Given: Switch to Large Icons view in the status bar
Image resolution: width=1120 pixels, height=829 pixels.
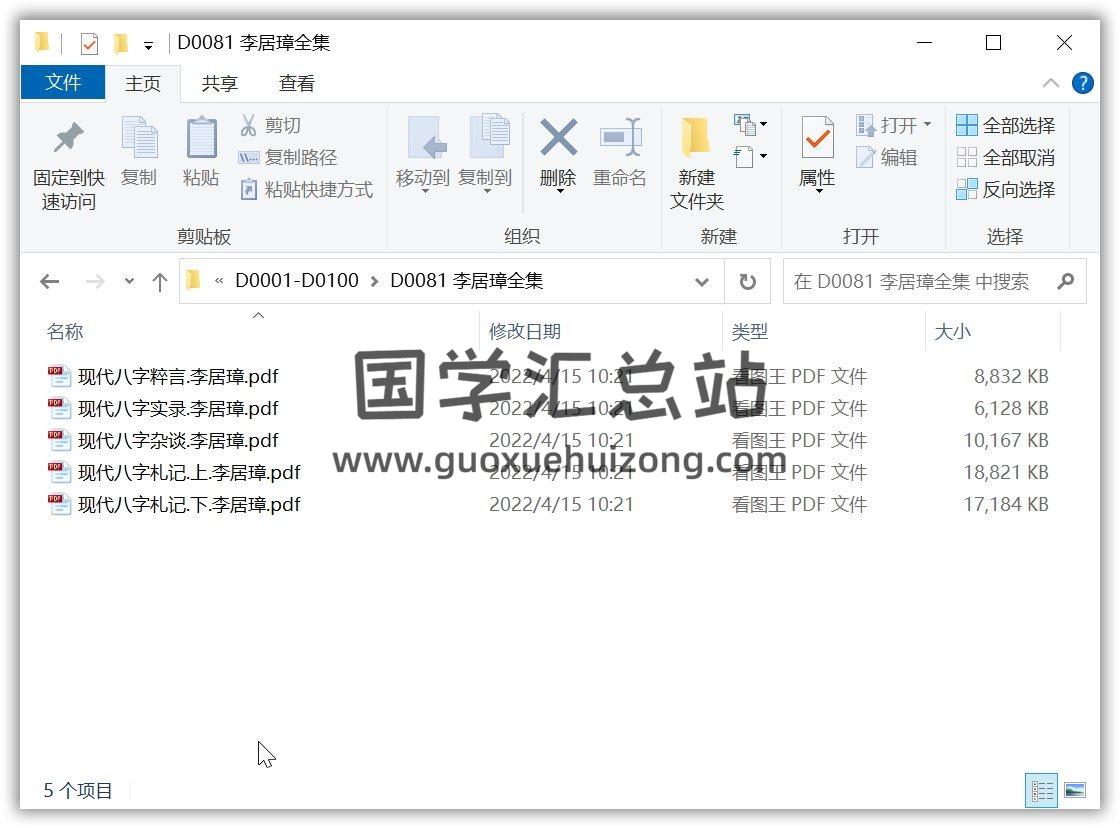Looking at the screenshot, I should click(1075, 790).
